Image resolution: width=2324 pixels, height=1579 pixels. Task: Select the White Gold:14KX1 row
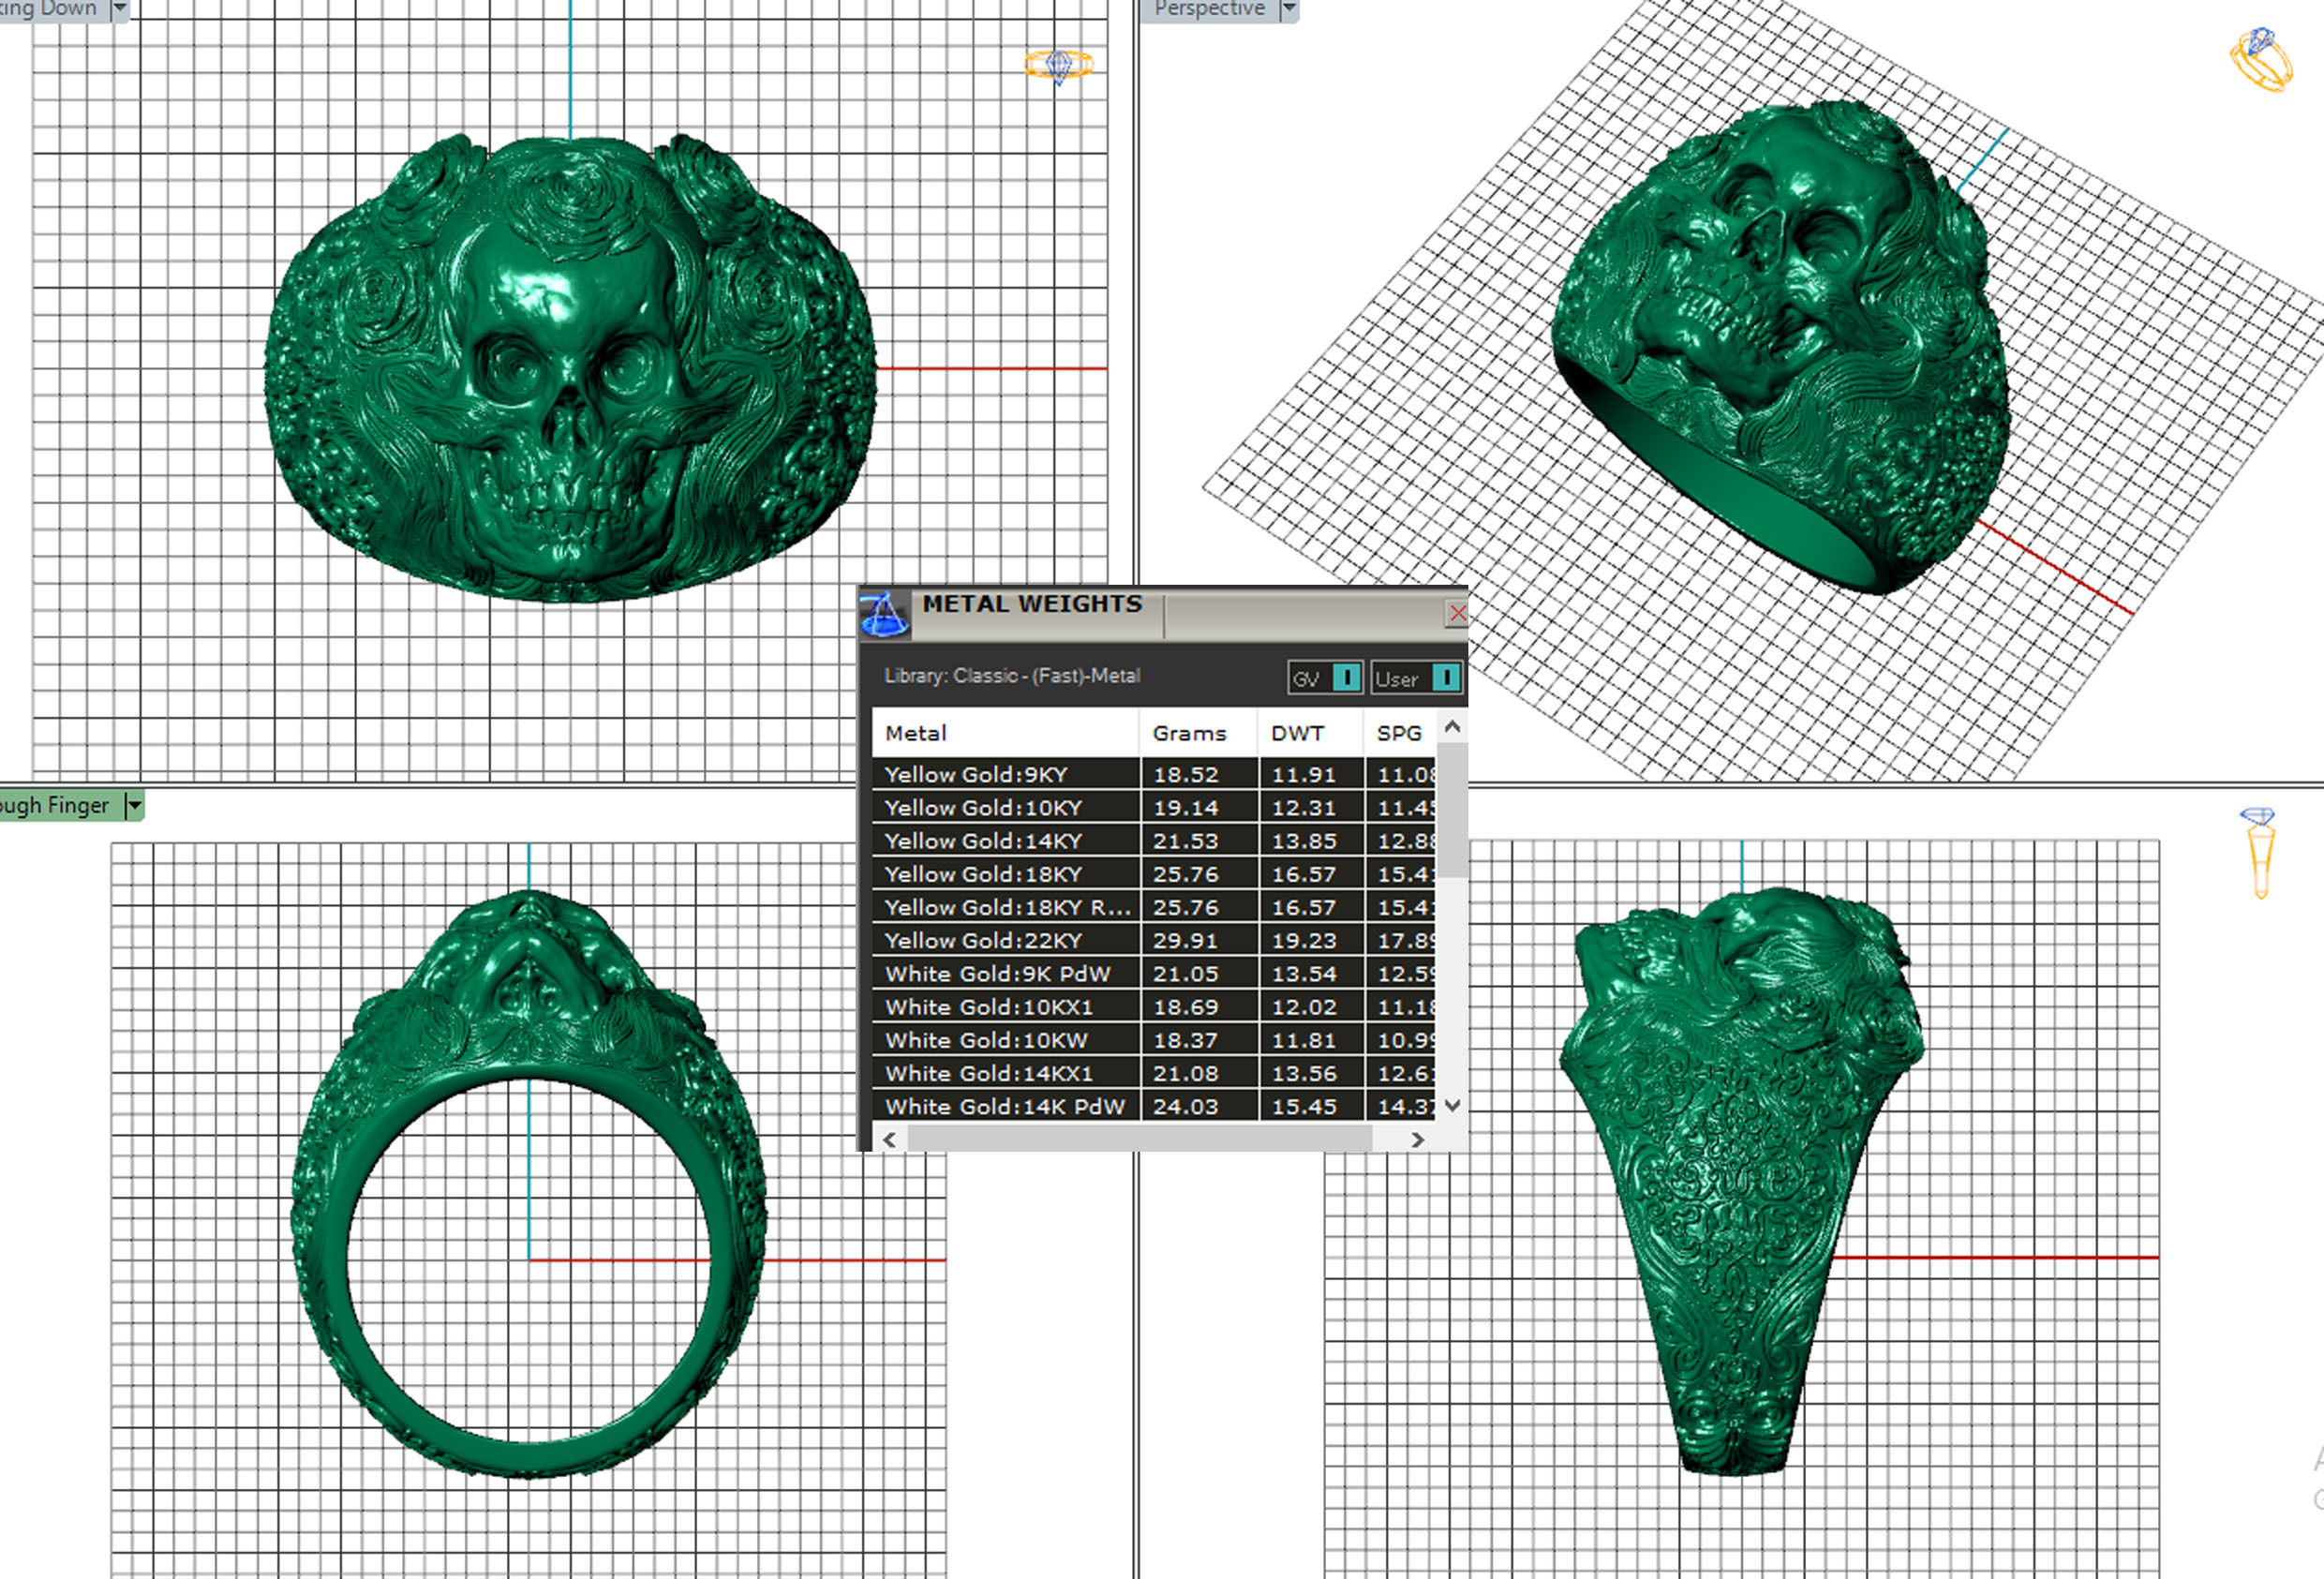coord(1154,1073)
